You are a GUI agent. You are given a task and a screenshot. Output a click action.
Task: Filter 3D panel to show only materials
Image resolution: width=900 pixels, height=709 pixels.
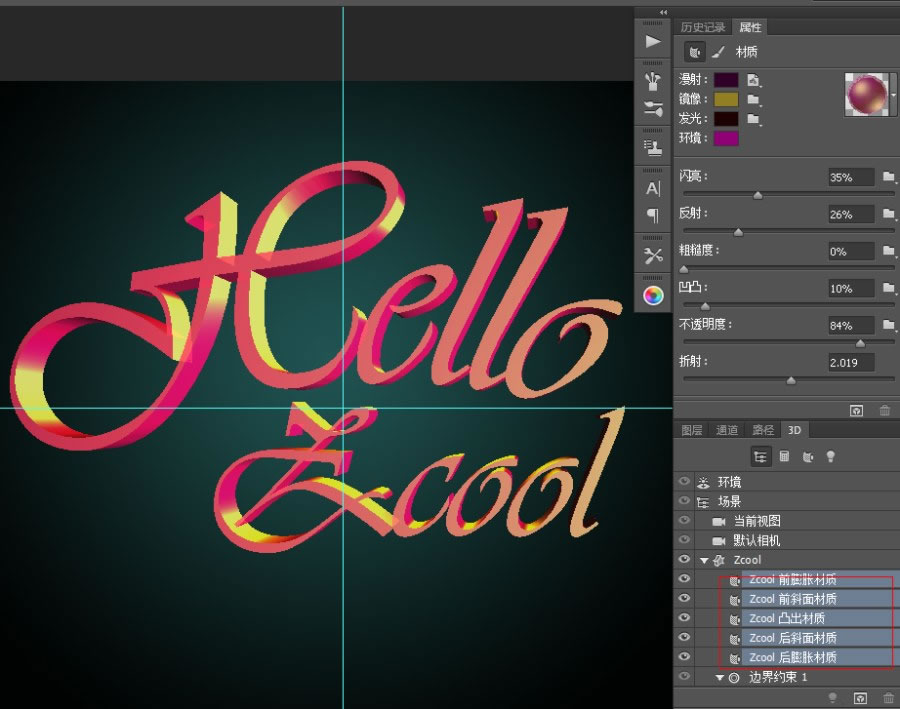point(807,456)
